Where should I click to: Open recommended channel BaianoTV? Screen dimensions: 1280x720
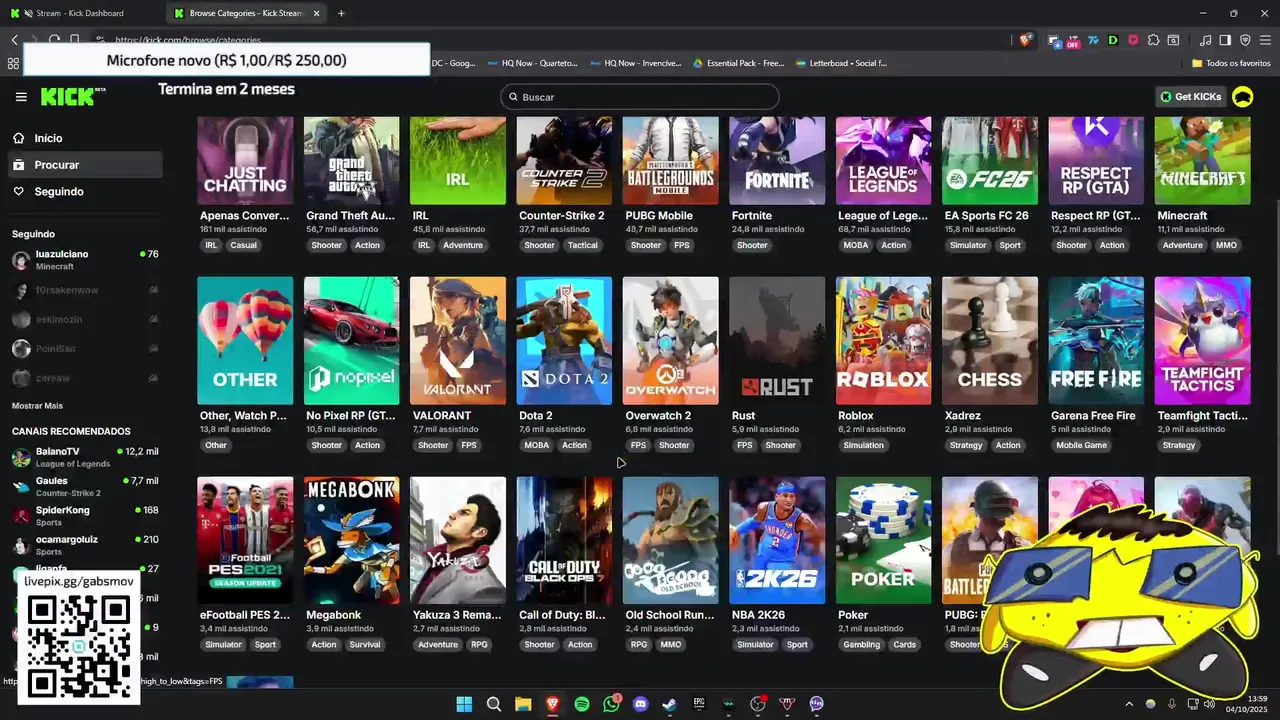pos(84,457)
